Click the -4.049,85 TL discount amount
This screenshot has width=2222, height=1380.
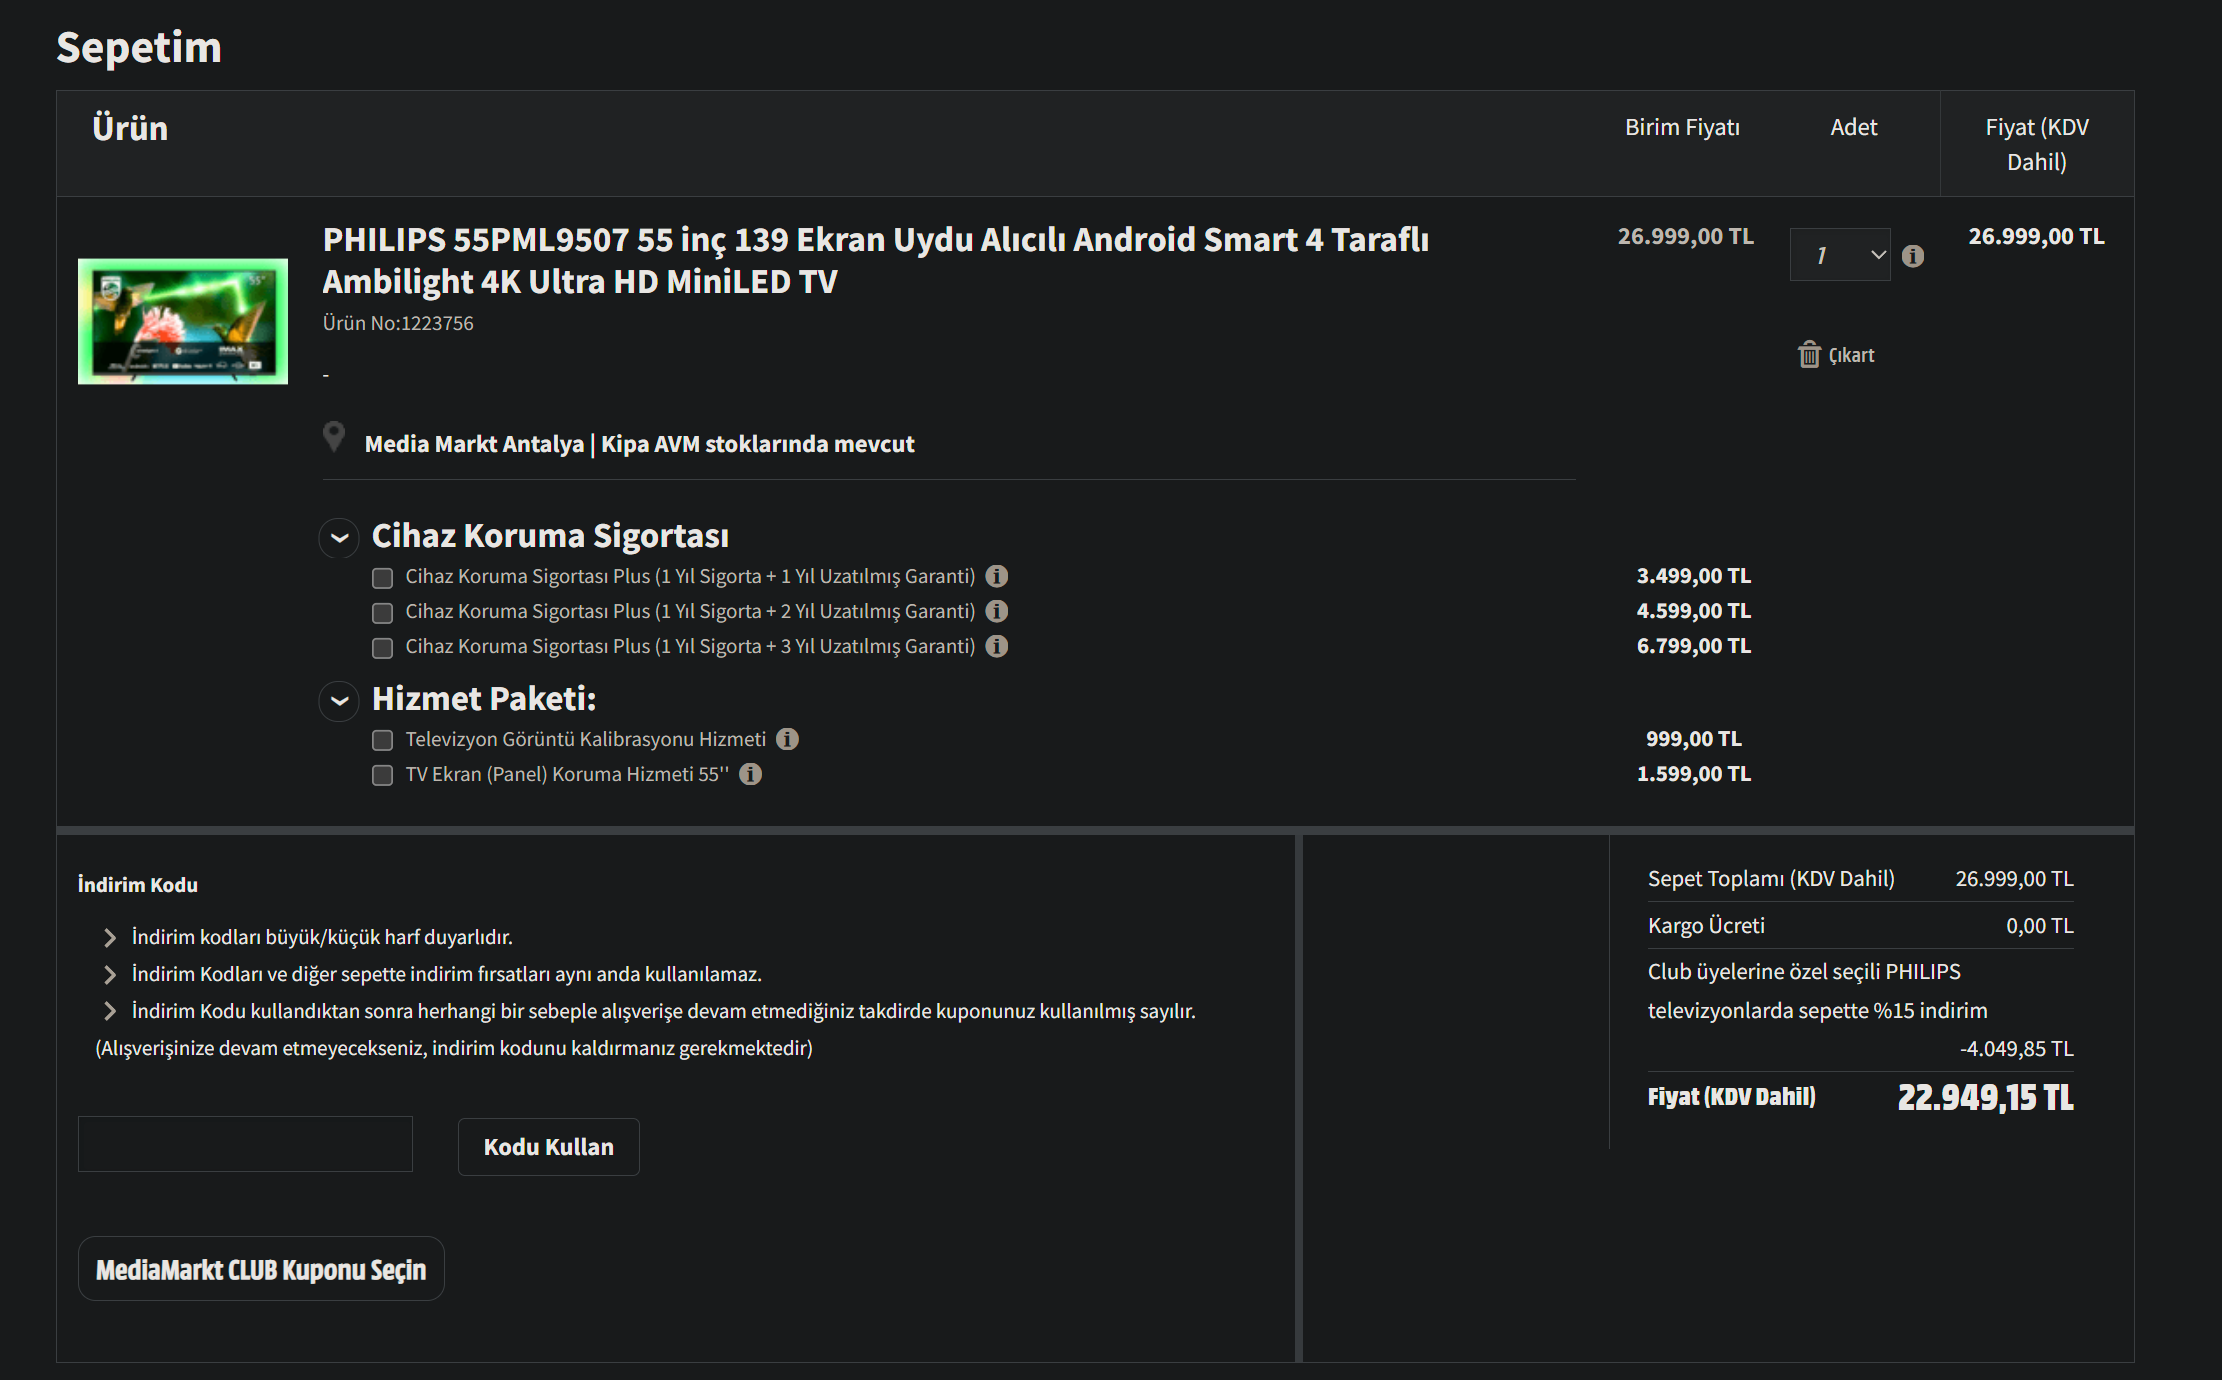pyautogui.click(x=2016, y=1049)
